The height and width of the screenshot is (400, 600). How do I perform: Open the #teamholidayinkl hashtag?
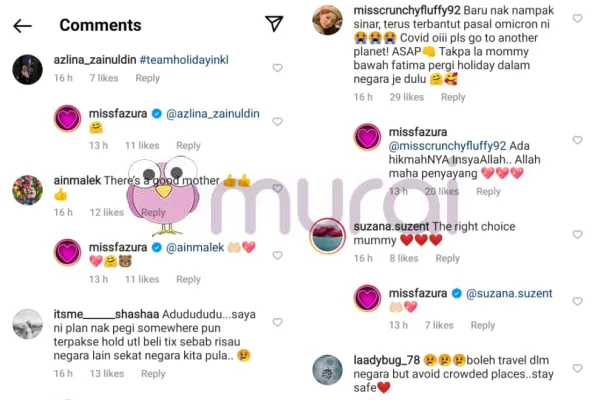pos(184,60)
